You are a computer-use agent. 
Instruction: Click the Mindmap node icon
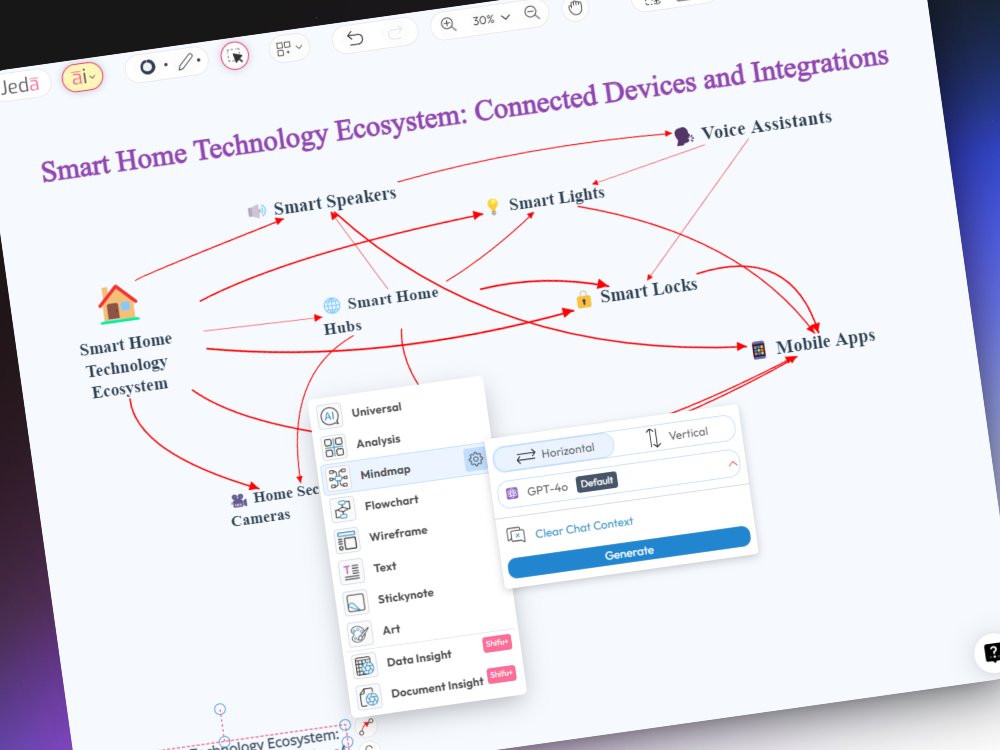[x=338, y=478]
